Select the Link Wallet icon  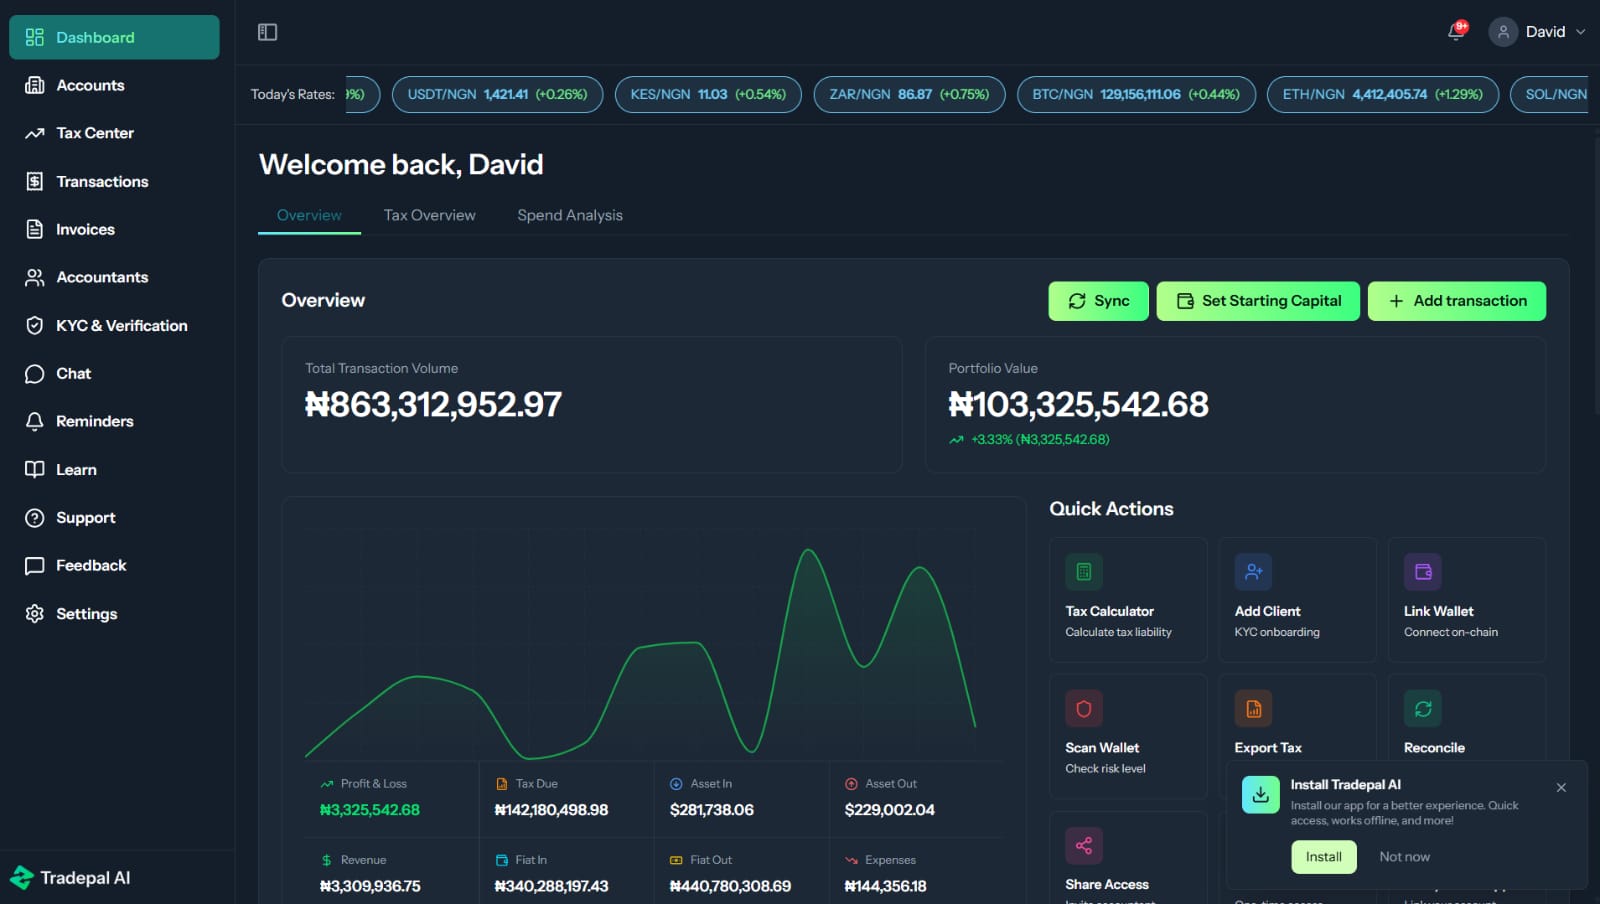[1422, 572]
